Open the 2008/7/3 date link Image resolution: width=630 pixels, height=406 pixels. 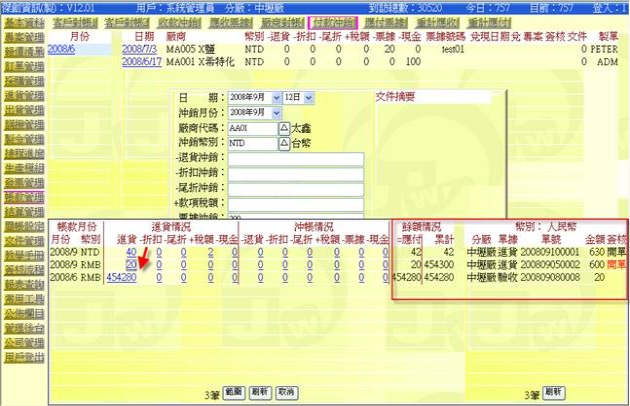140,48
